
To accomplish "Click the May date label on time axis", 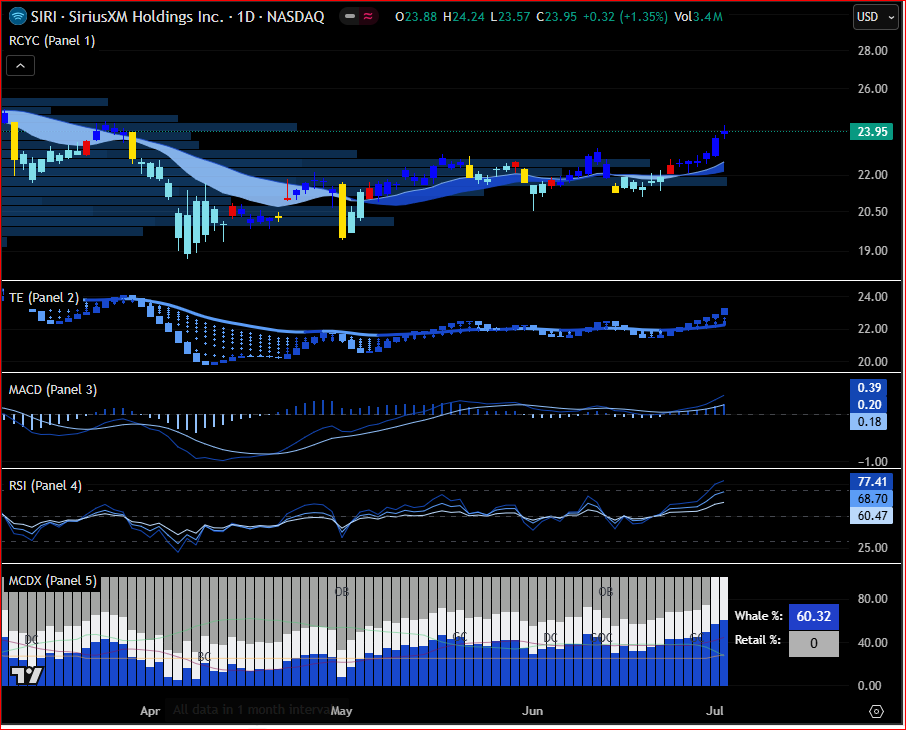I will pyautogui.click(x=341, y=711).
